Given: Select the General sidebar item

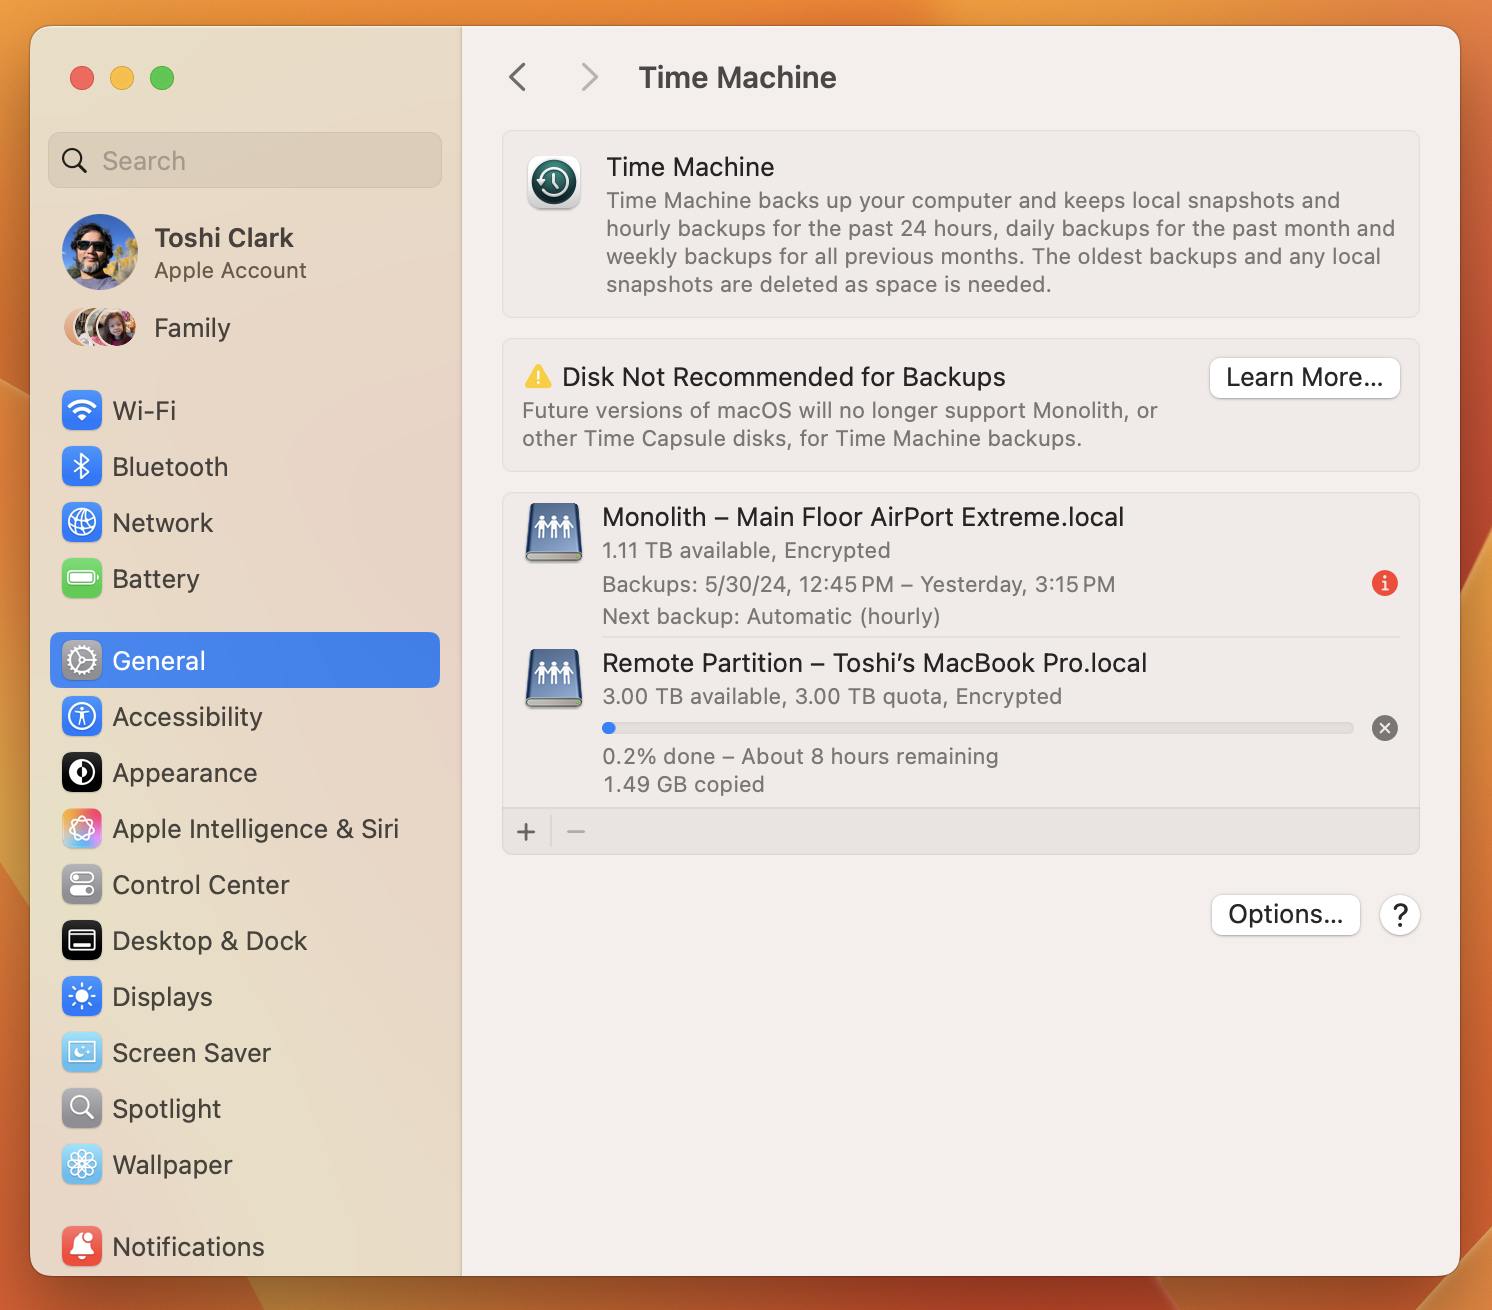Looking at the screenshot, I should pos(245,660).
